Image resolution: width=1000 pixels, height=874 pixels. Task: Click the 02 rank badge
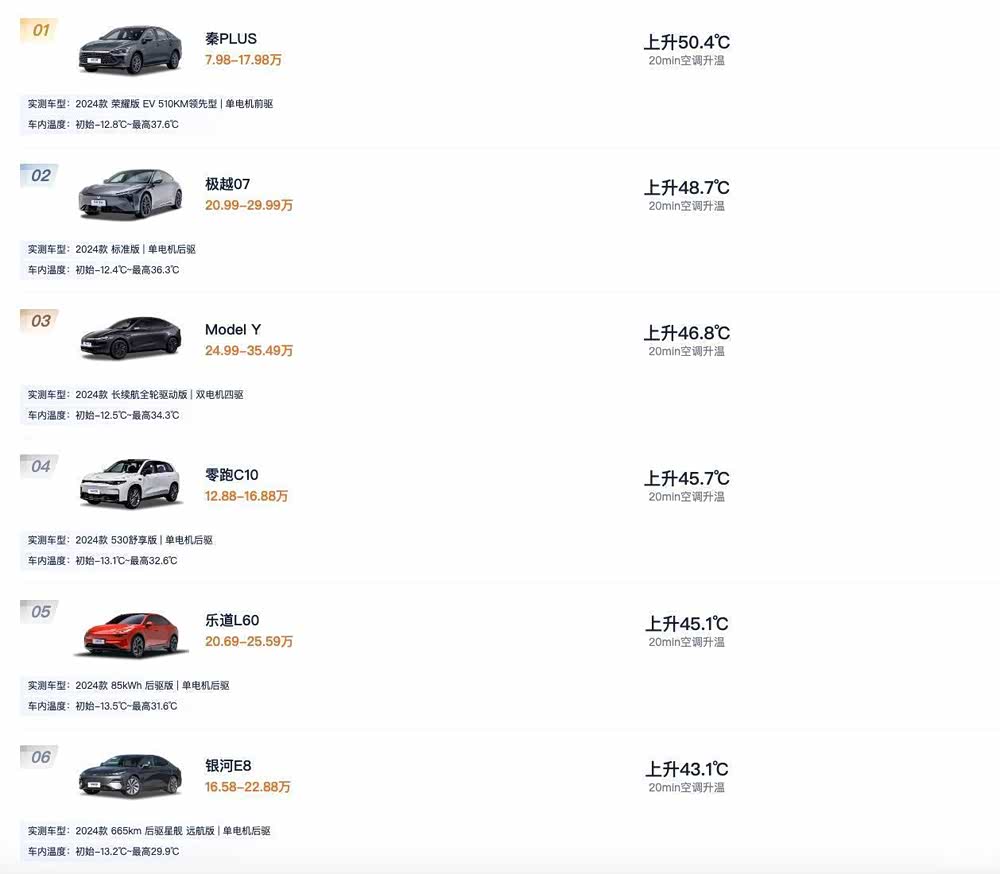click(x=40, y=176)
